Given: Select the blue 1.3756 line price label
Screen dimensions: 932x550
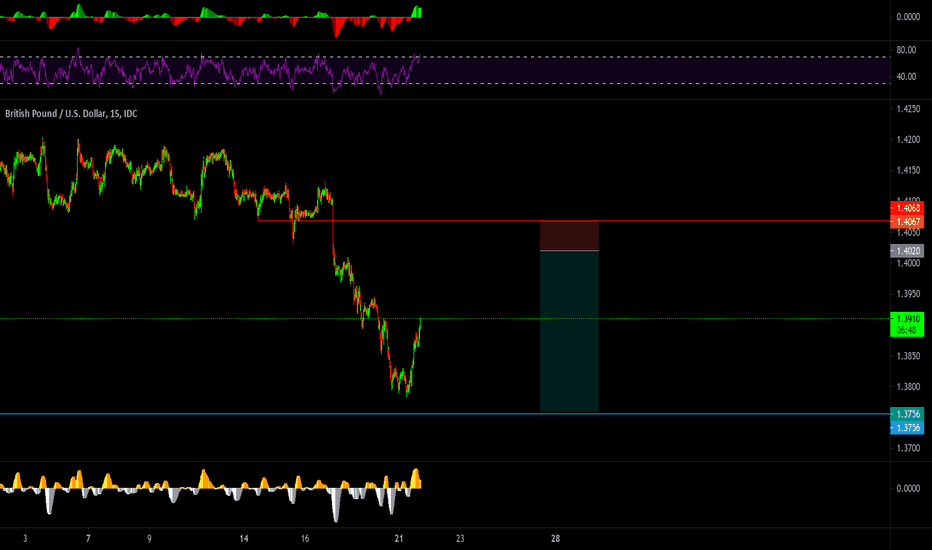Looking at the screenshot, I should coord(907,428).
